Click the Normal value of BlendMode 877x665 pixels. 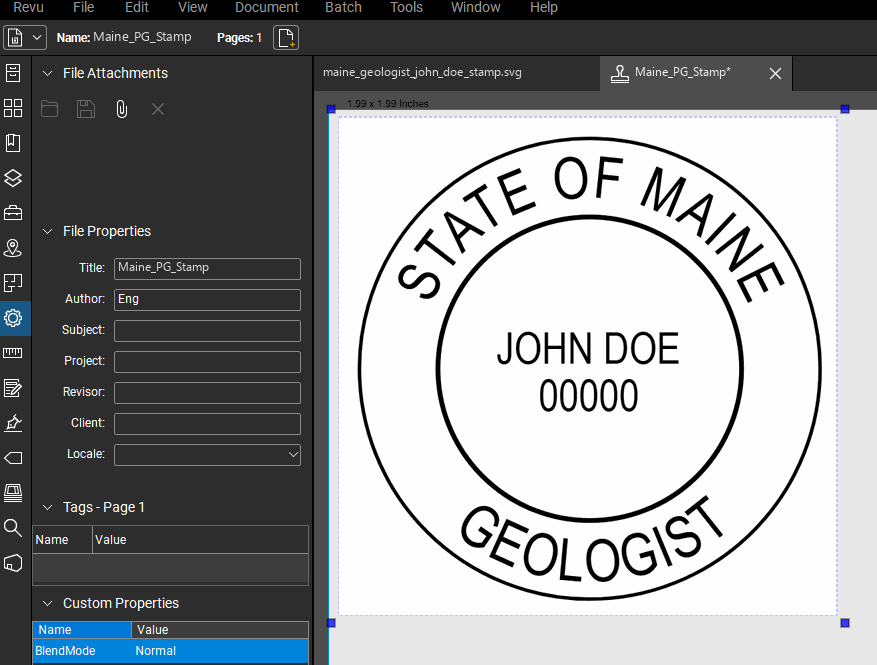click(155, 651)
